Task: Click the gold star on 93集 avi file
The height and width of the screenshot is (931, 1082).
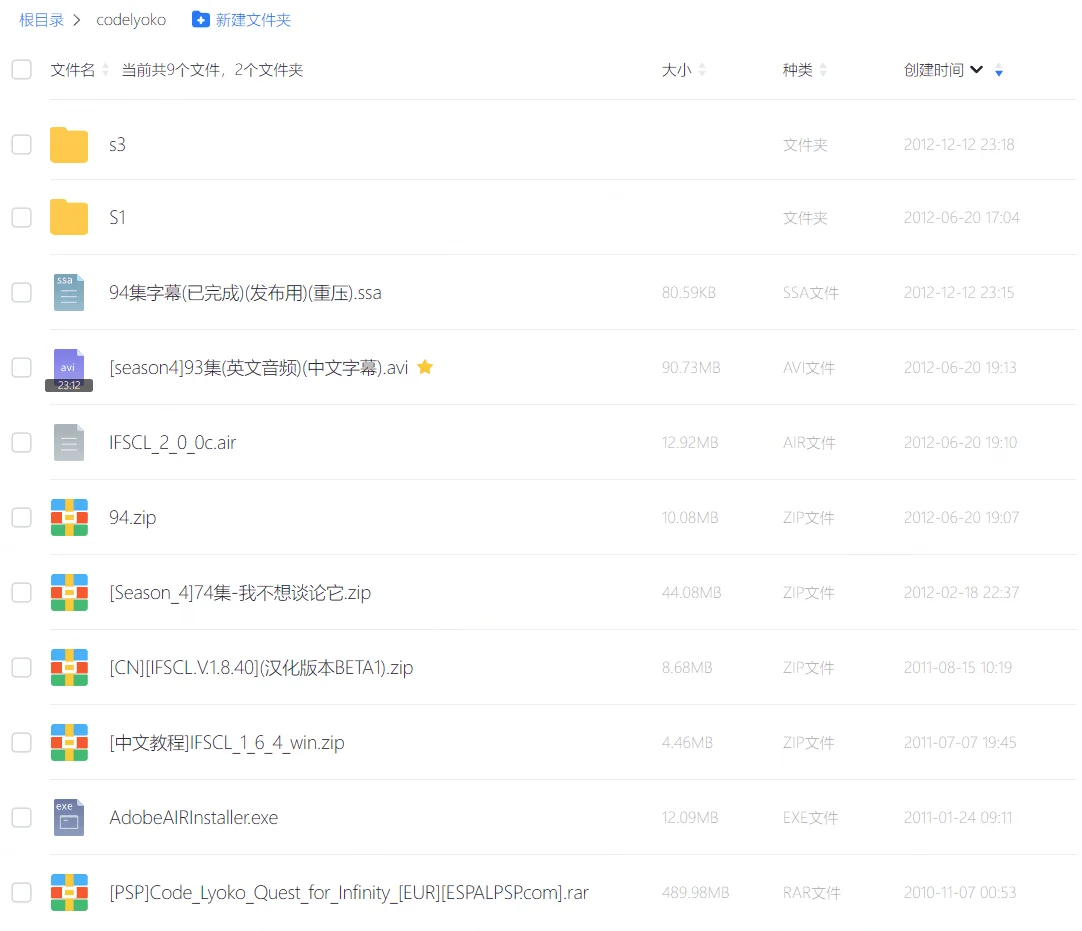Action: point(425,367)
